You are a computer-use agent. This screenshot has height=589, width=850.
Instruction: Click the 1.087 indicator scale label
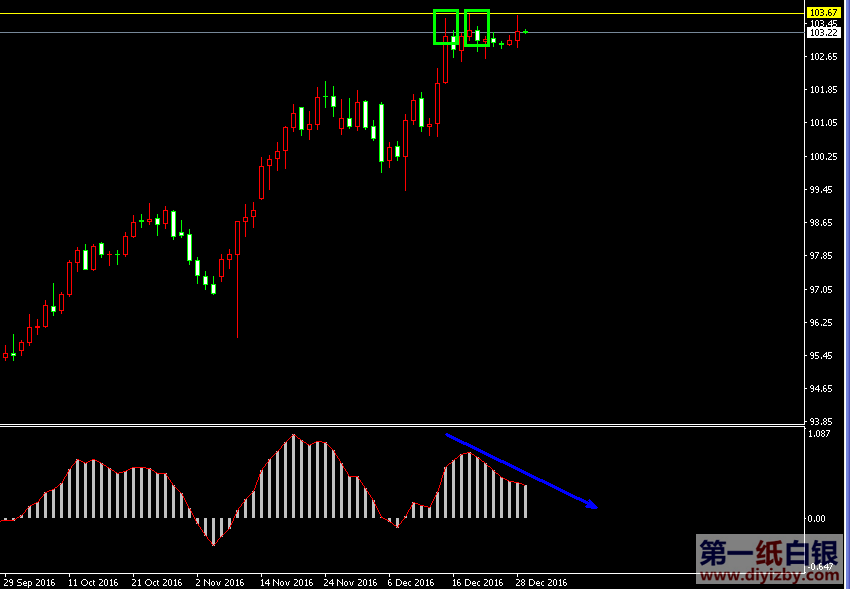(817, 434)
